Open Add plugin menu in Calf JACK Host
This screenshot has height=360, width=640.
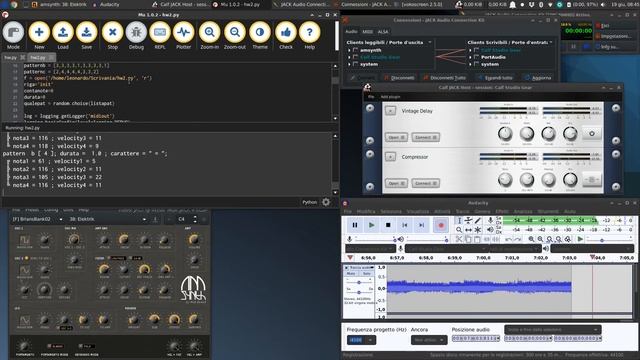tap(390, 97)
